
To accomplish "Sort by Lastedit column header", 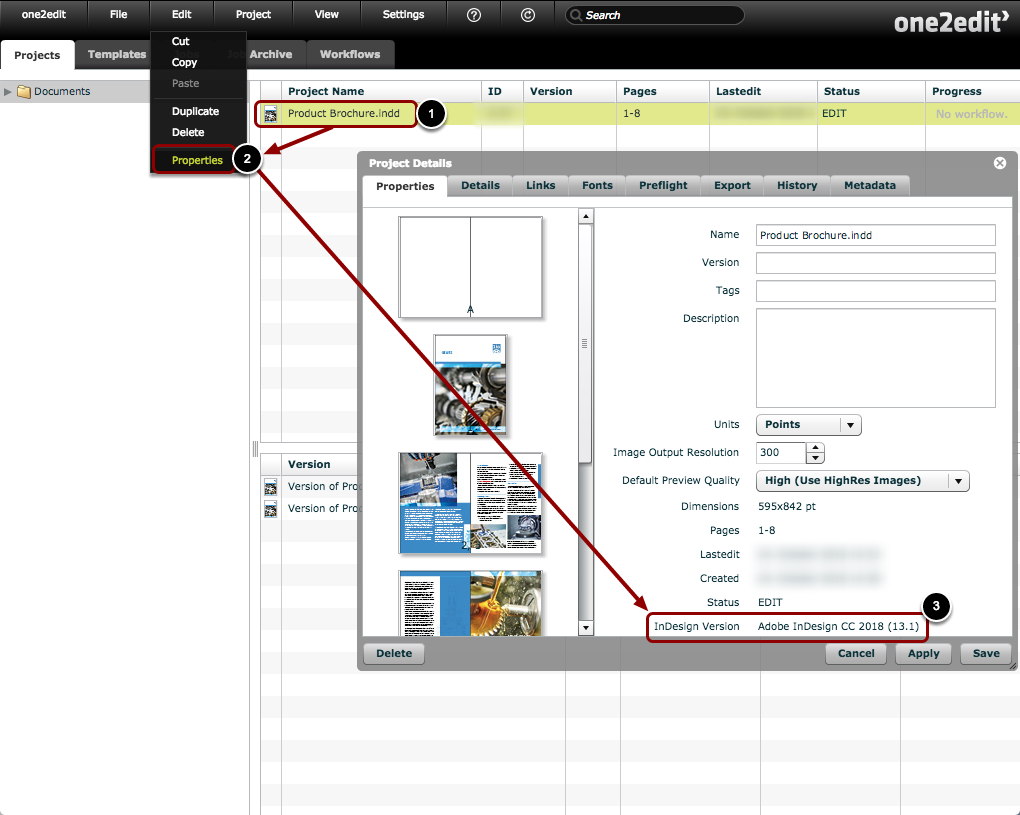I will [x=763, y=92].
